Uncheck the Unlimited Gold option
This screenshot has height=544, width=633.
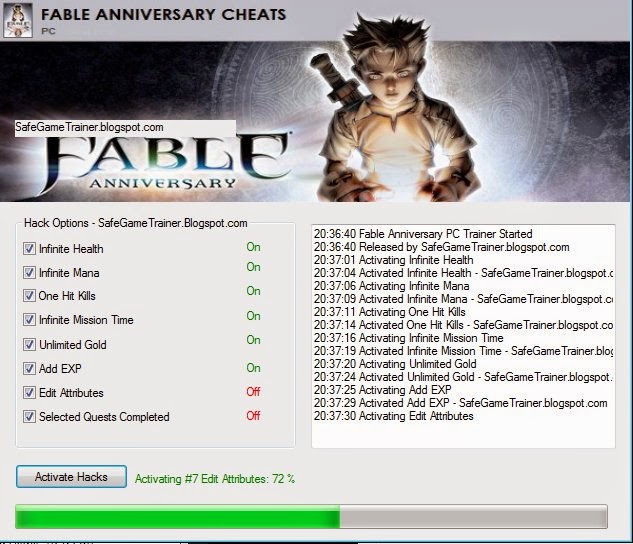29,344
